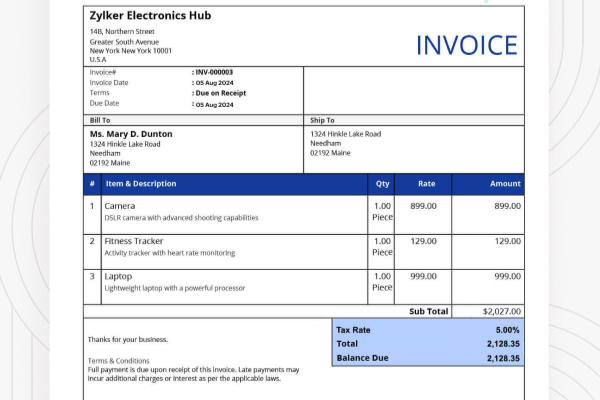The image size is (600, 400).
Task: Select the 5.00% tax rate value
Action: click(x=507, y=330)
